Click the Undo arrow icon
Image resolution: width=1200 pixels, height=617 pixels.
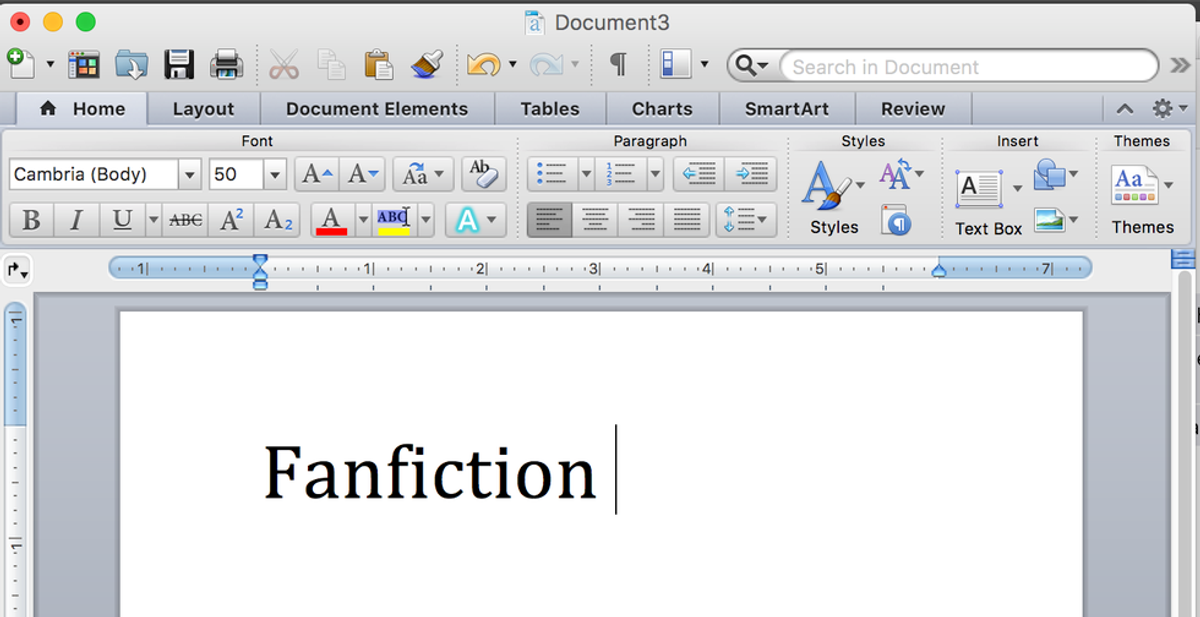click(x=482, y=65)
